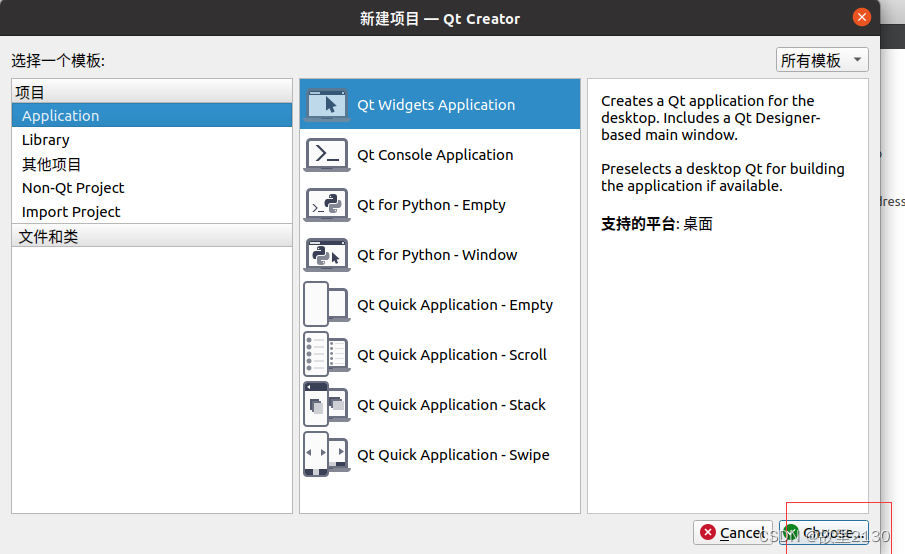Screen dimensions: 905x554
Task: Pick Qt for Python - Empty text
Action: [x=431, y=205]
